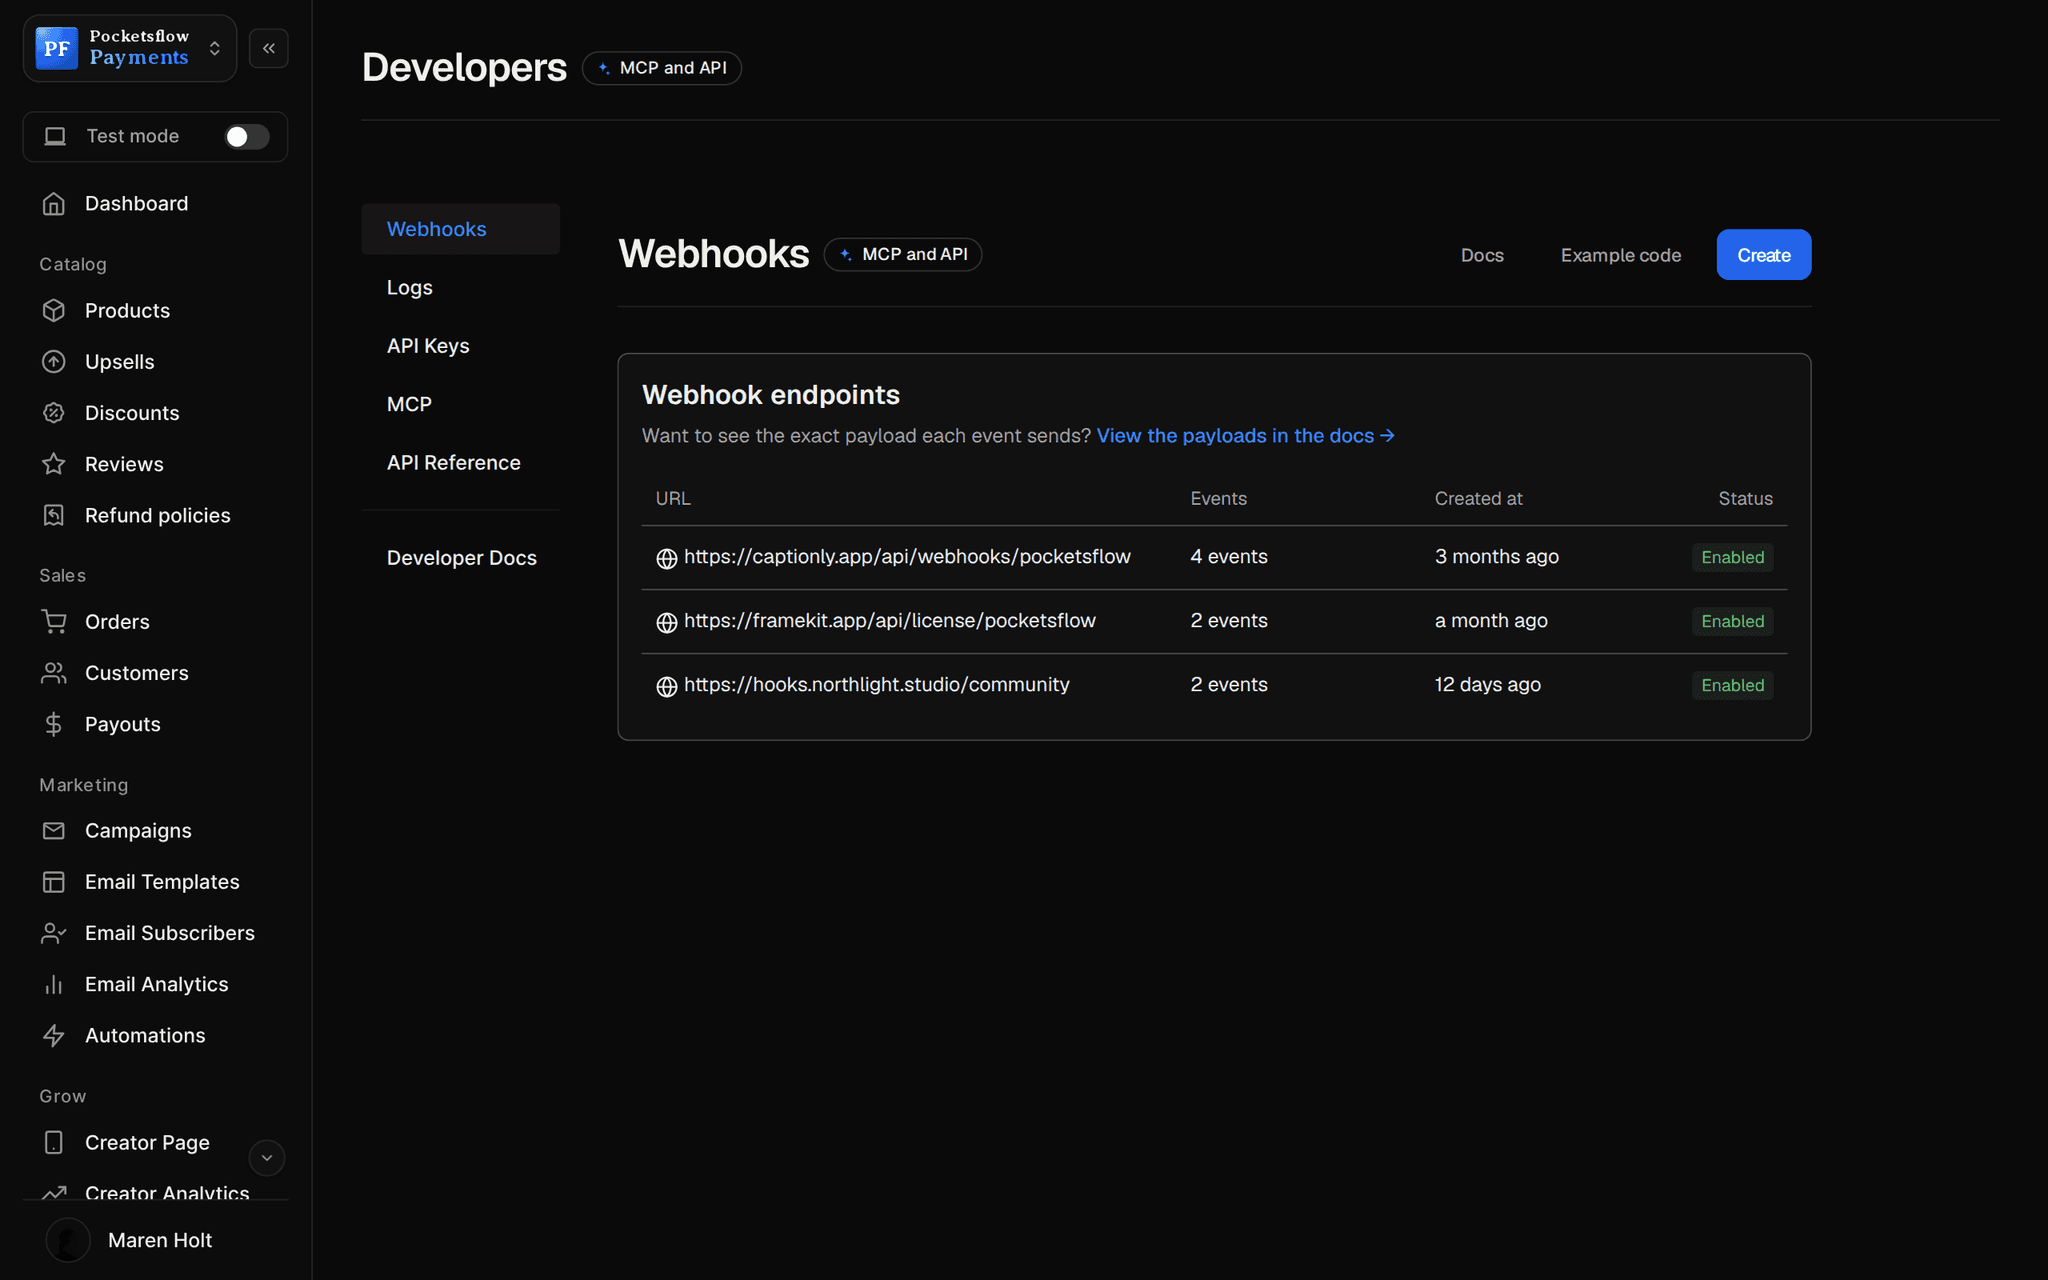Click the Payouts dollar icon
The height and width of the screenshot is (1280, 2048).
[x=54, y=724]
